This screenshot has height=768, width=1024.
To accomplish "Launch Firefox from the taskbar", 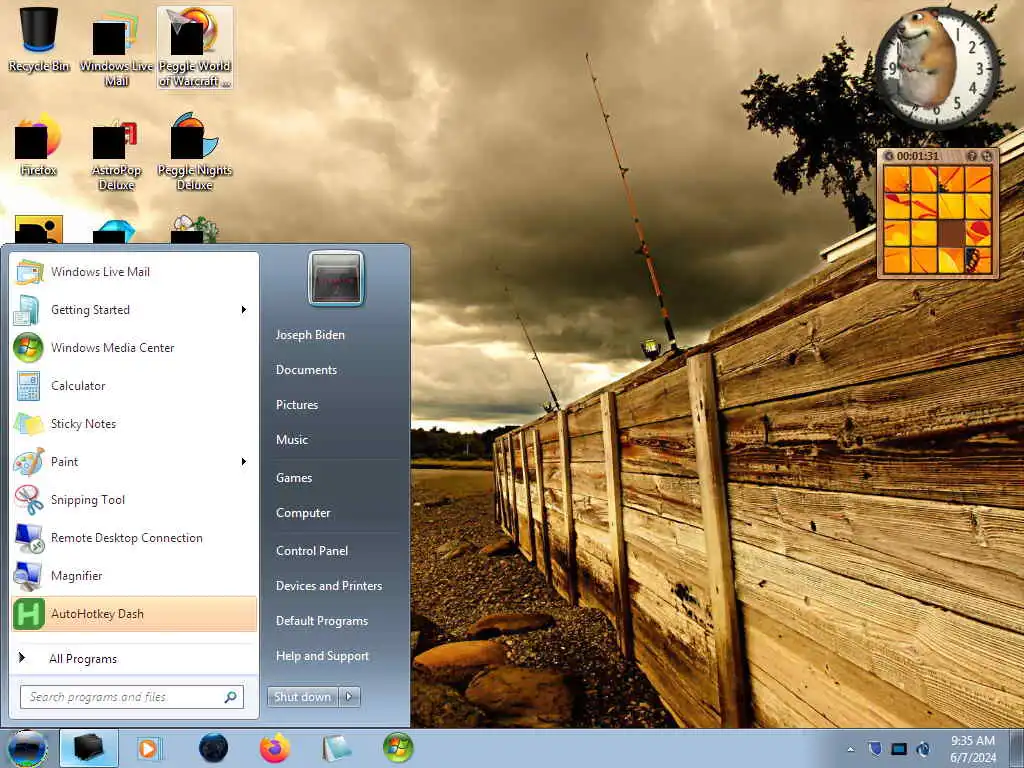I will [275, 748].
